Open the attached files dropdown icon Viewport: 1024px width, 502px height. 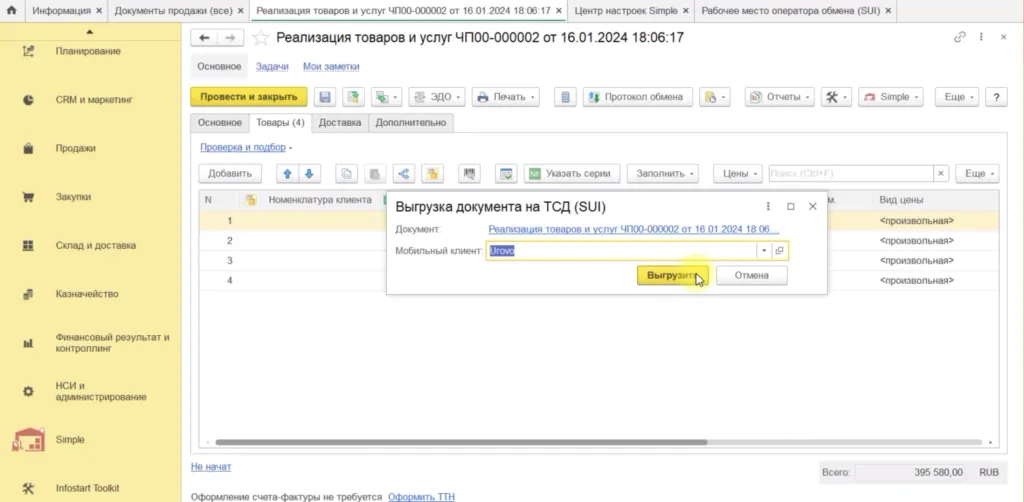click(714, 97)
